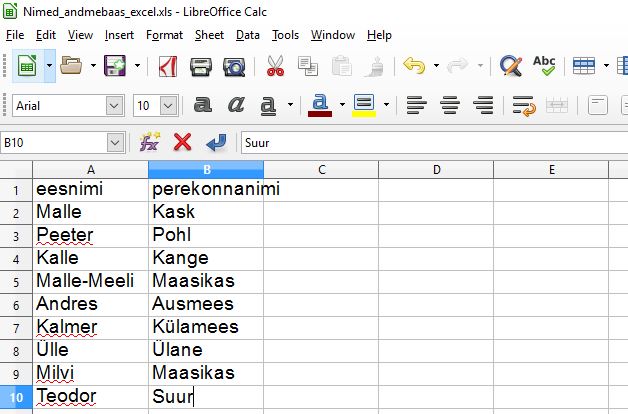This screenshot has height=414, width=628.
Task: Click the Undo arrow icon
Action: point(414,66)
